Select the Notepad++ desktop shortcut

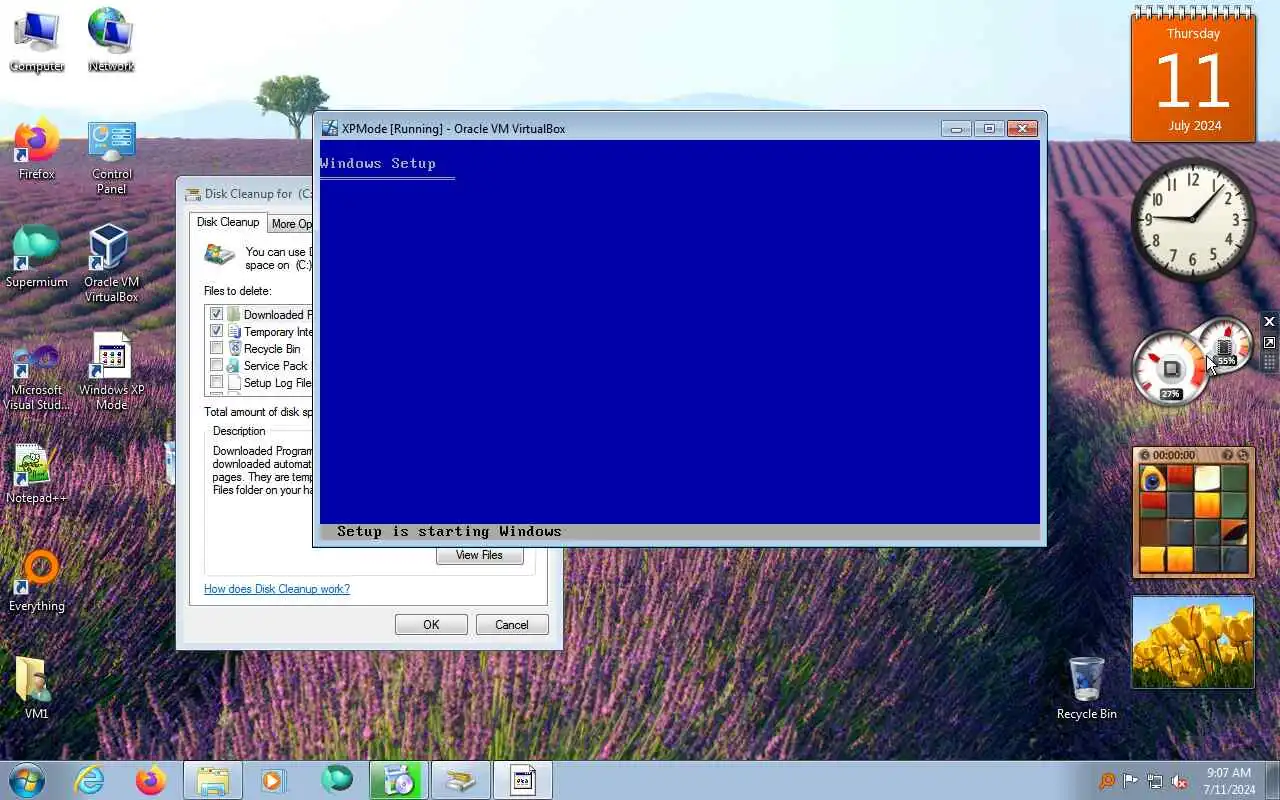[37, 474]
